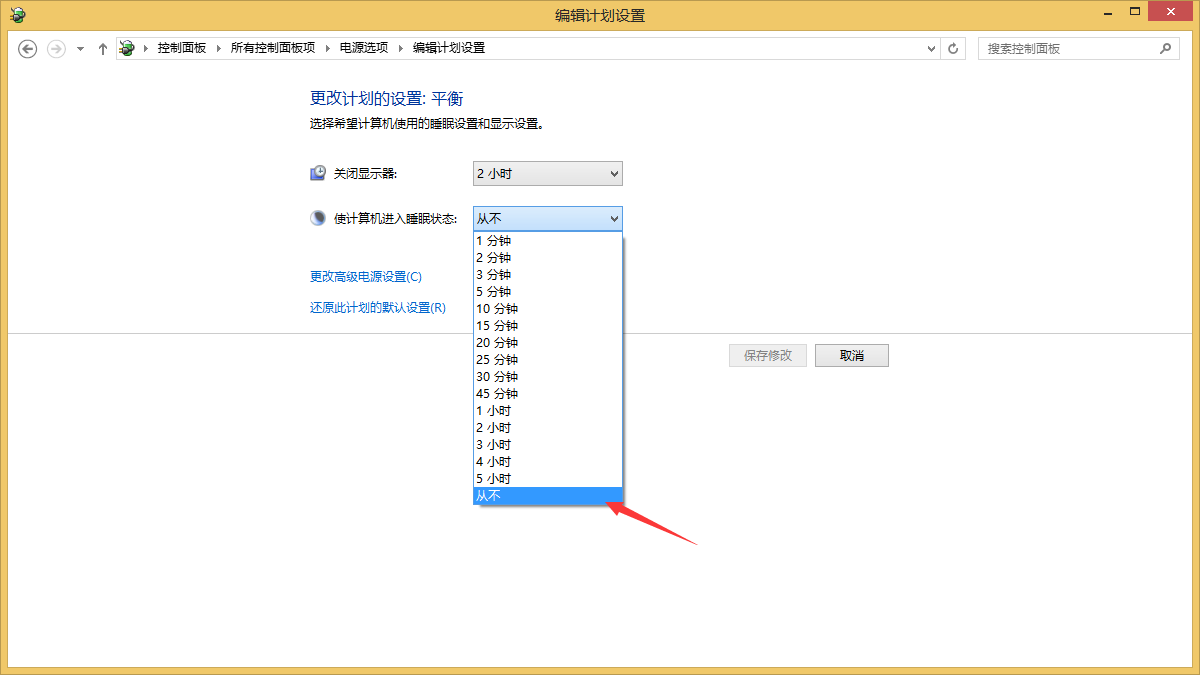
Task: Open the 关闭显示器 time dropdown
Action: [547, 174]
